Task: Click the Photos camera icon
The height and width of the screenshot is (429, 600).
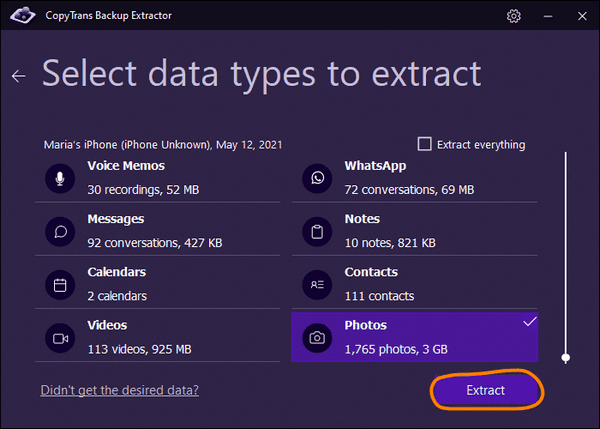Action: click(x=317, y=338)
